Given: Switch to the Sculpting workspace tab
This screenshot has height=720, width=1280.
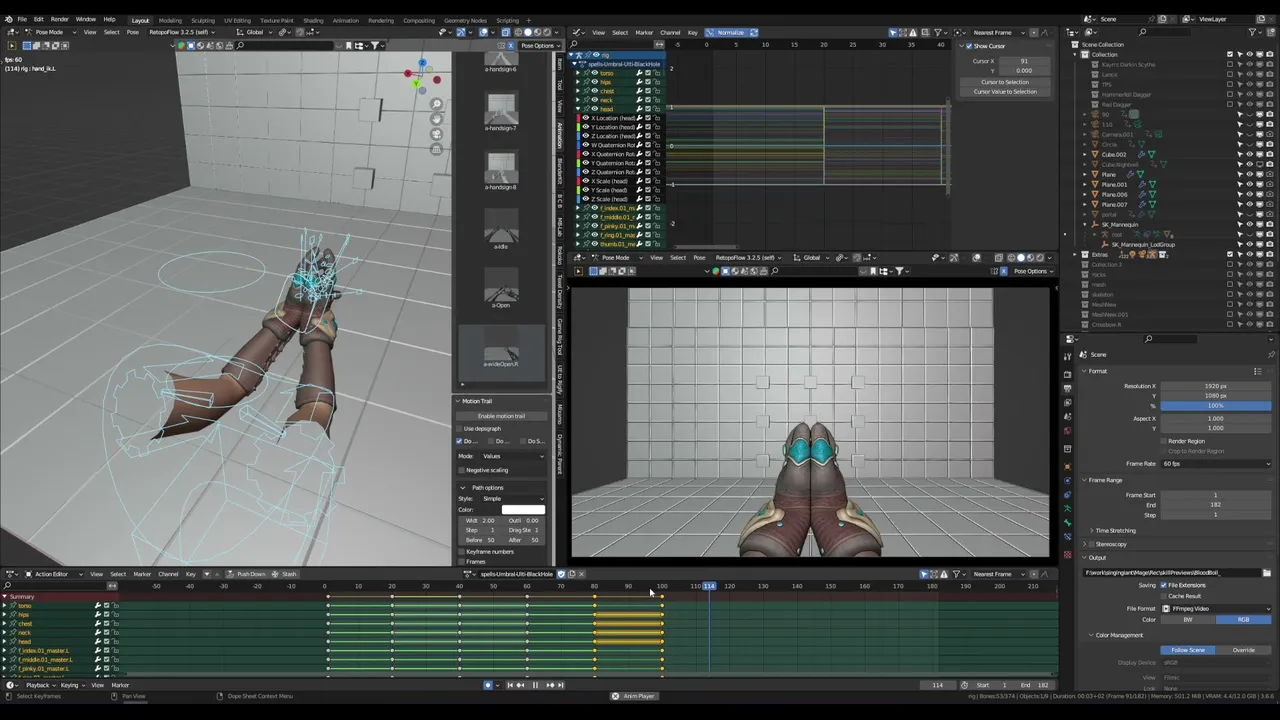Looking at the screenshot, I should 203,20.
